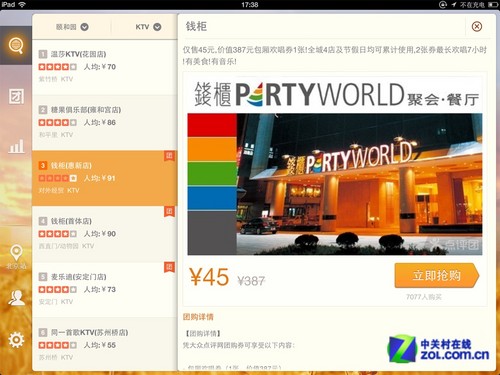Tap the 17:38 clock in status bar
The image size is (500, 375).
click(x=250, y=5)
